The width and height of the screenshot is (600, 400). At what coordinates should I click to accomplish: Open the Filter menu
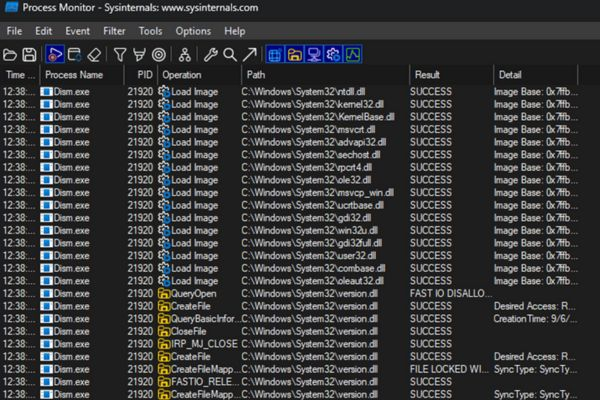pos(114,31)
